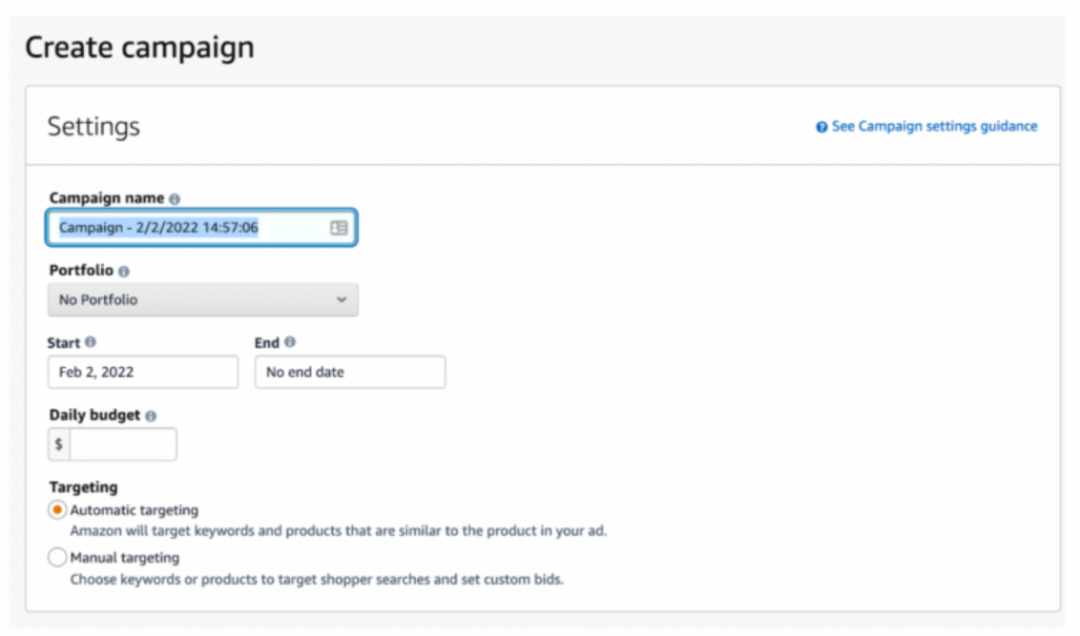Focus the Campaign name text field
The height and width of the screenshot is (636, 1080).
coord(201,227)
